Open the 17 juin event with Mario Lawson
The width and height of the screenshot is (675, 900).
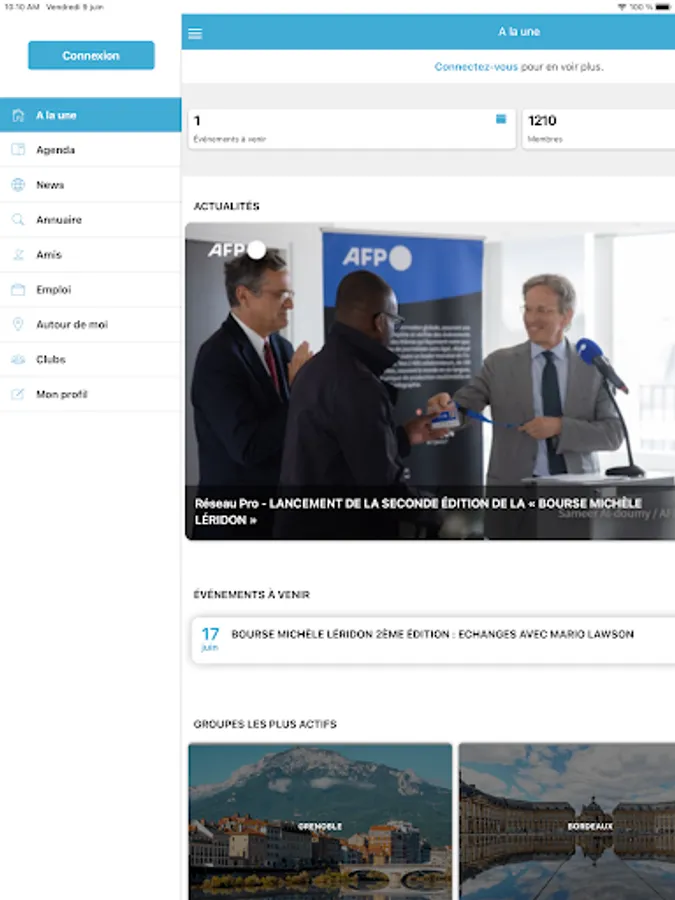433,640
